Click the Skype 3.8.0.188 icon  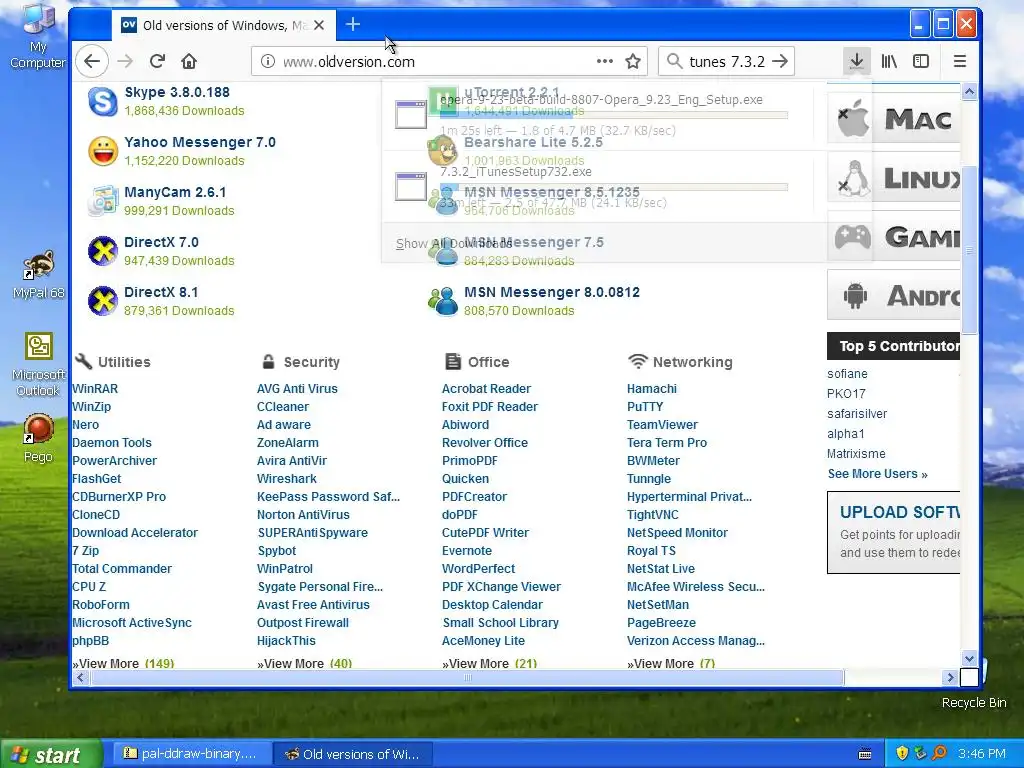(103, 102)
